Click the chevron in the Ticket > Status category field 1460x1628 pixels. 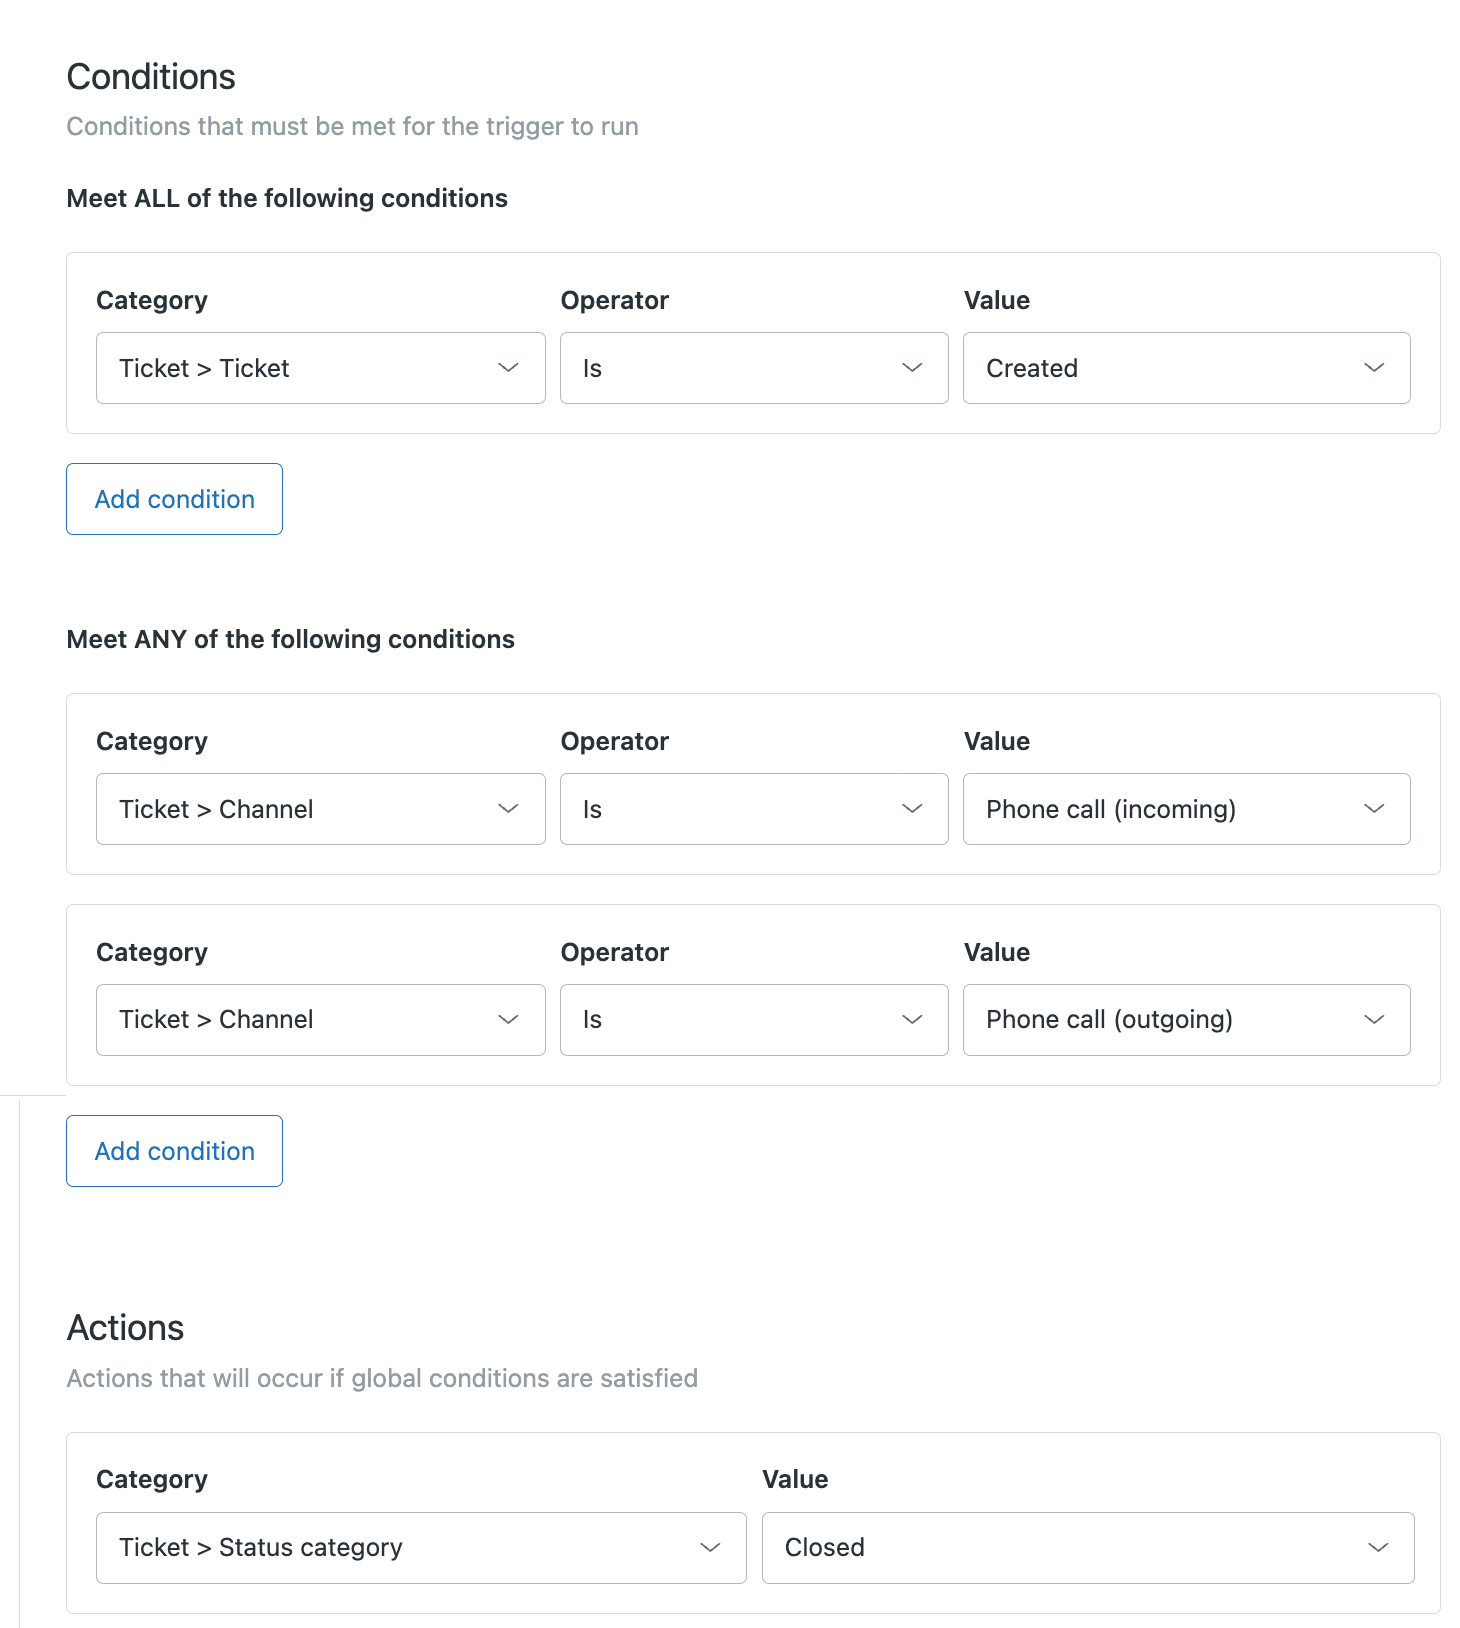coord(711,1548)
